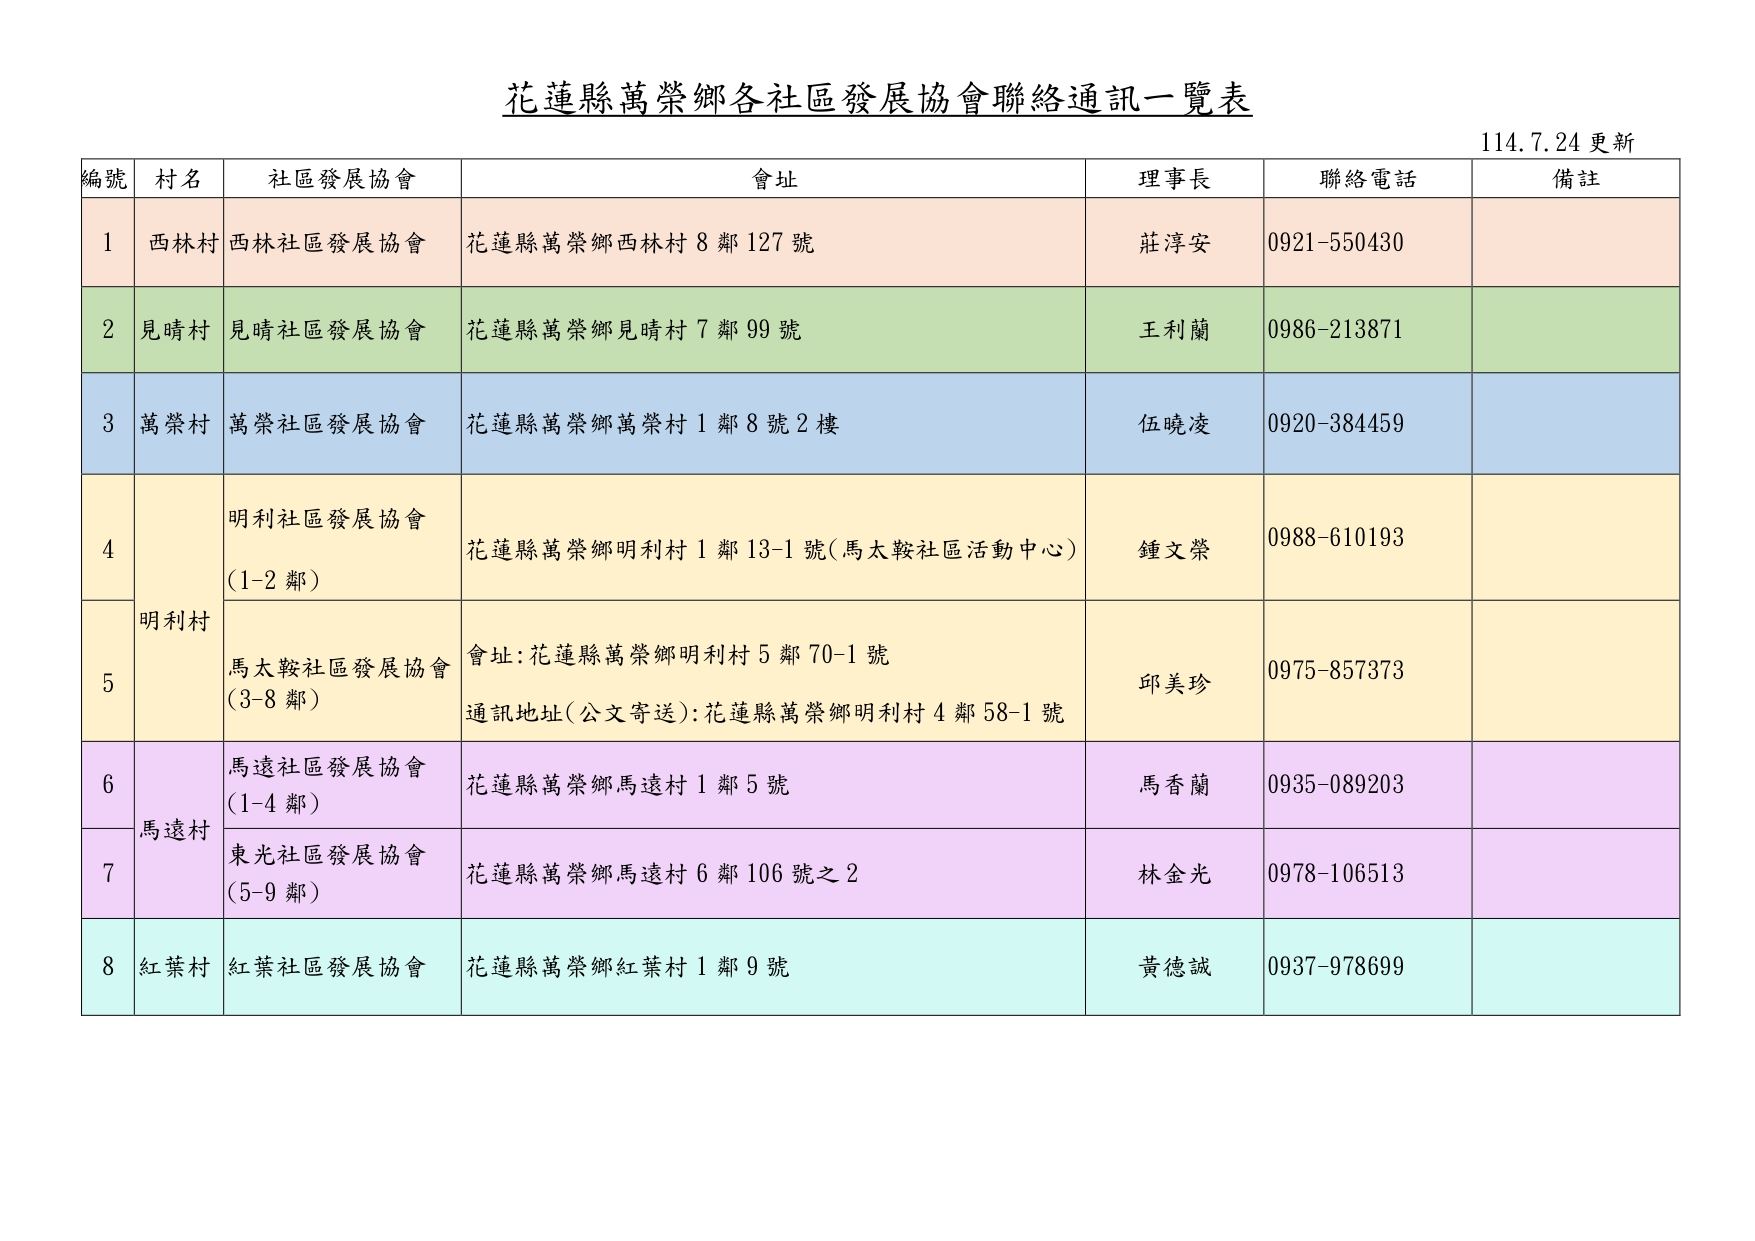Select the 明利社區發展協會 cell
1755x1241 pixels.
coord(327,519)
